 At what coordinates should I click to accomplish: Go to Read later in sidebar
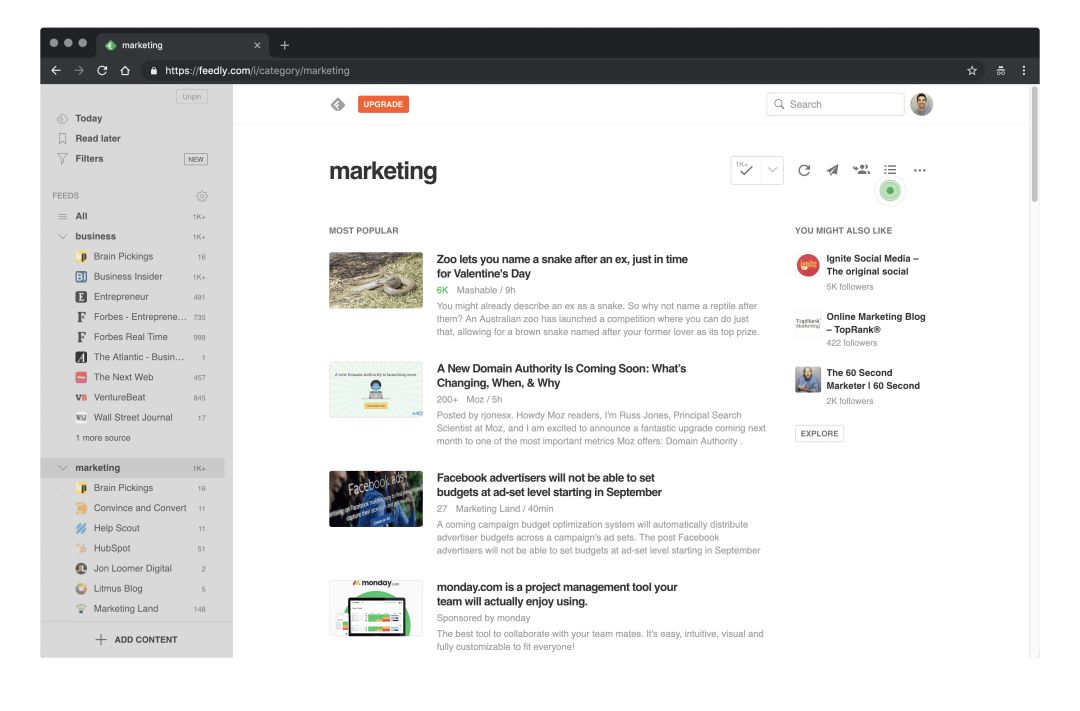tap(97, 138)
